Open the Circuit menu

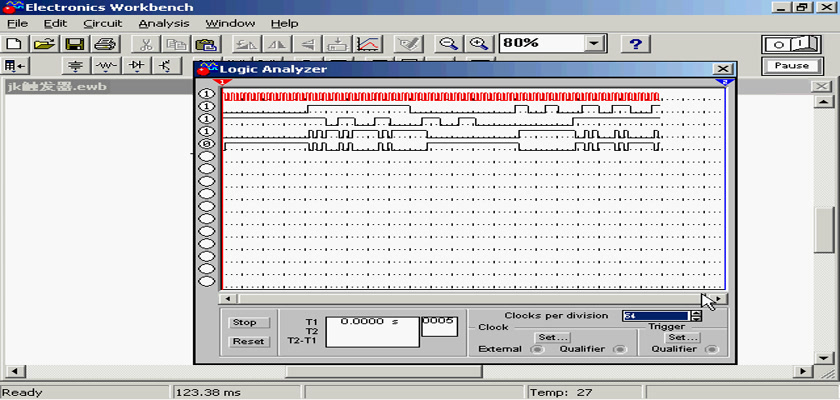[103, 24]
